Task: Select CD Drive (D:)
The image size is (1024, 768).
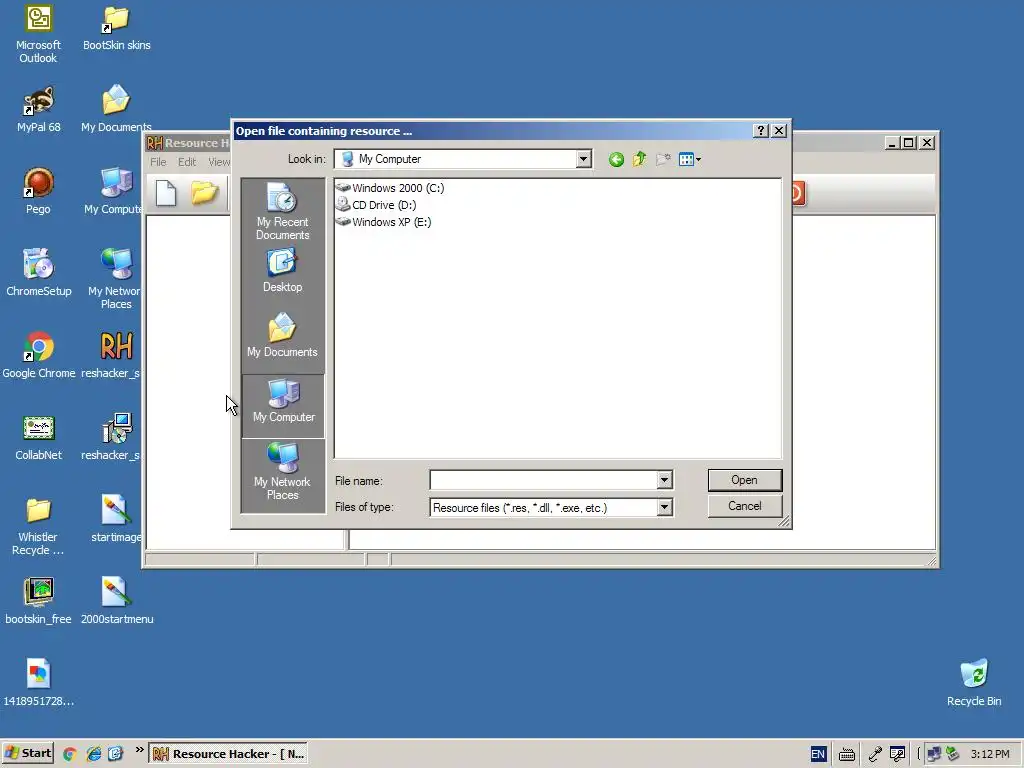Action: [x=376, y=205]
